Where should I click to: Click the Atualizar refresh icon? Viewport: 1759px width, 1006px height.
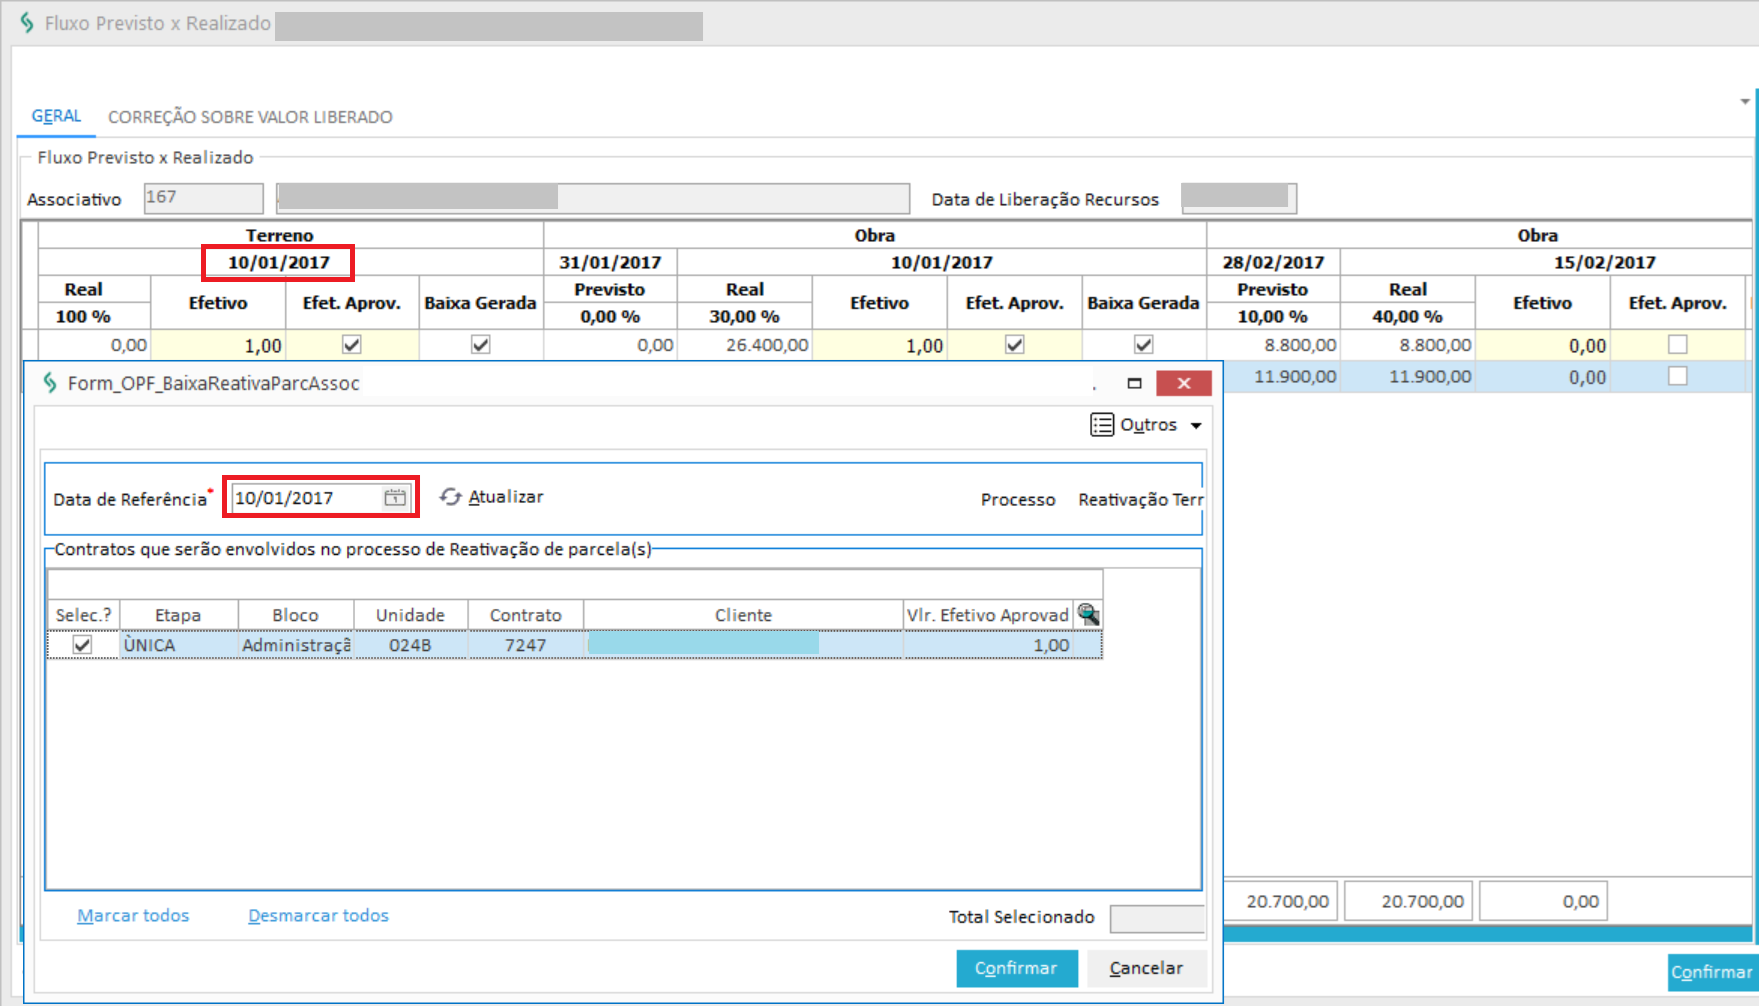click(x=451, y=497)
